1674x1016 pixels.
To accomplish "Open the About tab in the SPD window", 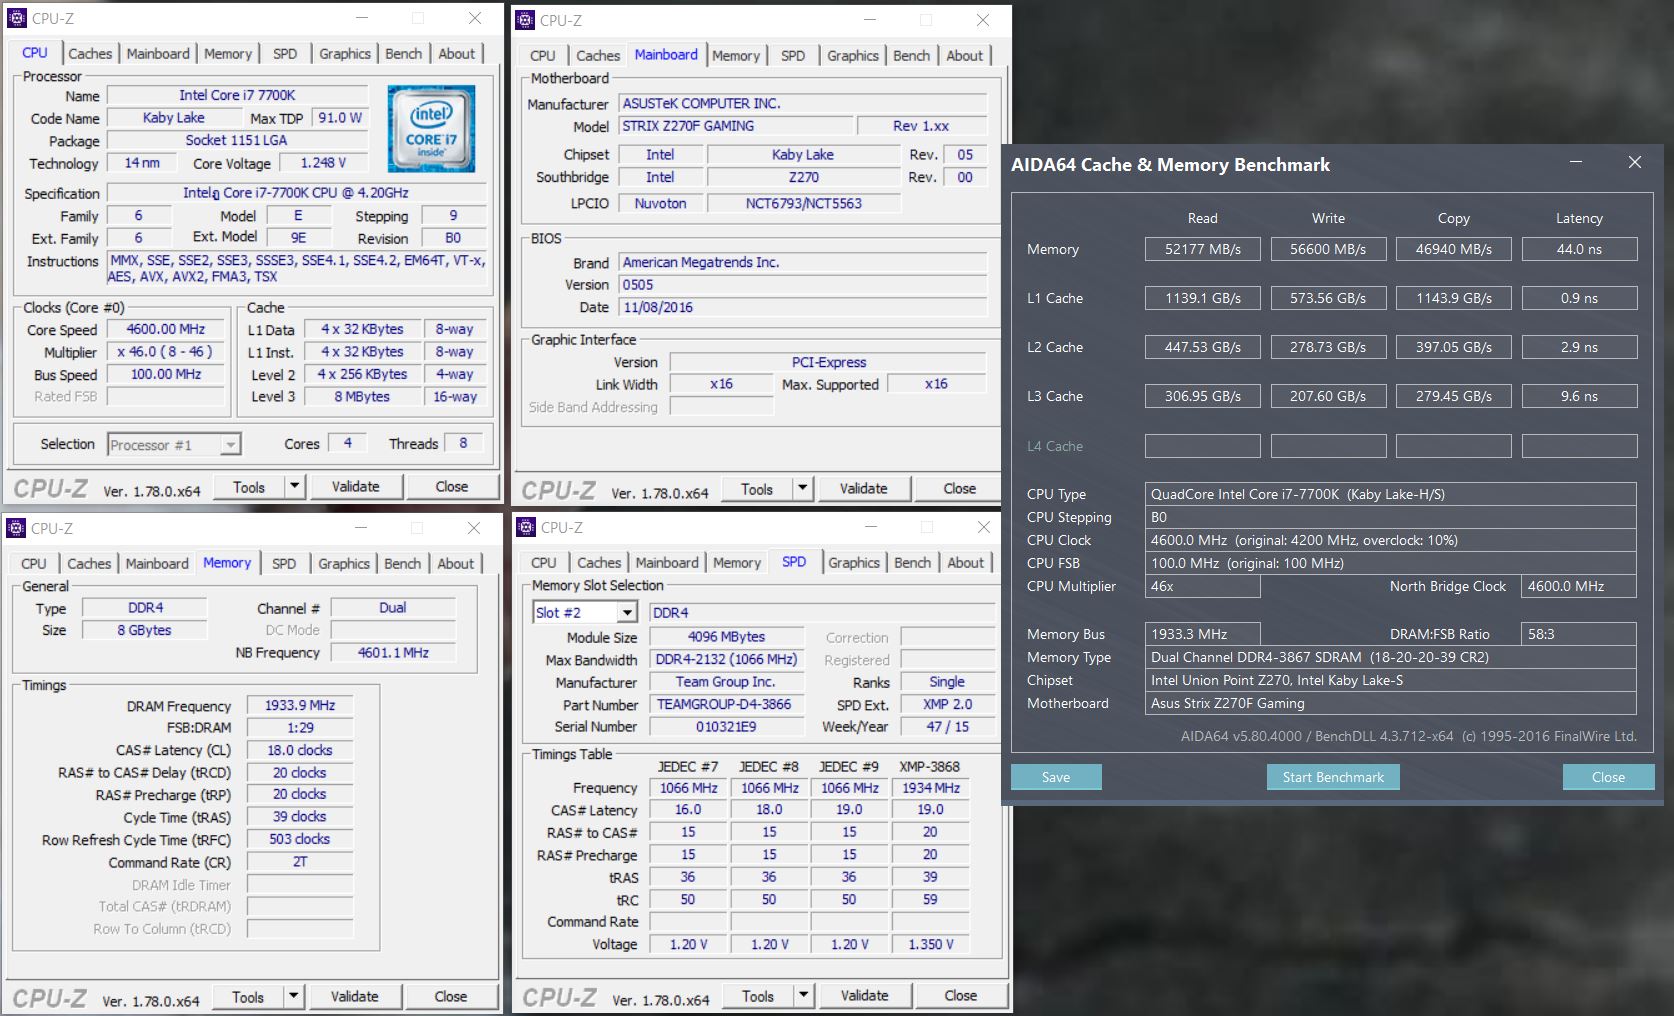I will pyautogui.click(x=965, y=563).
